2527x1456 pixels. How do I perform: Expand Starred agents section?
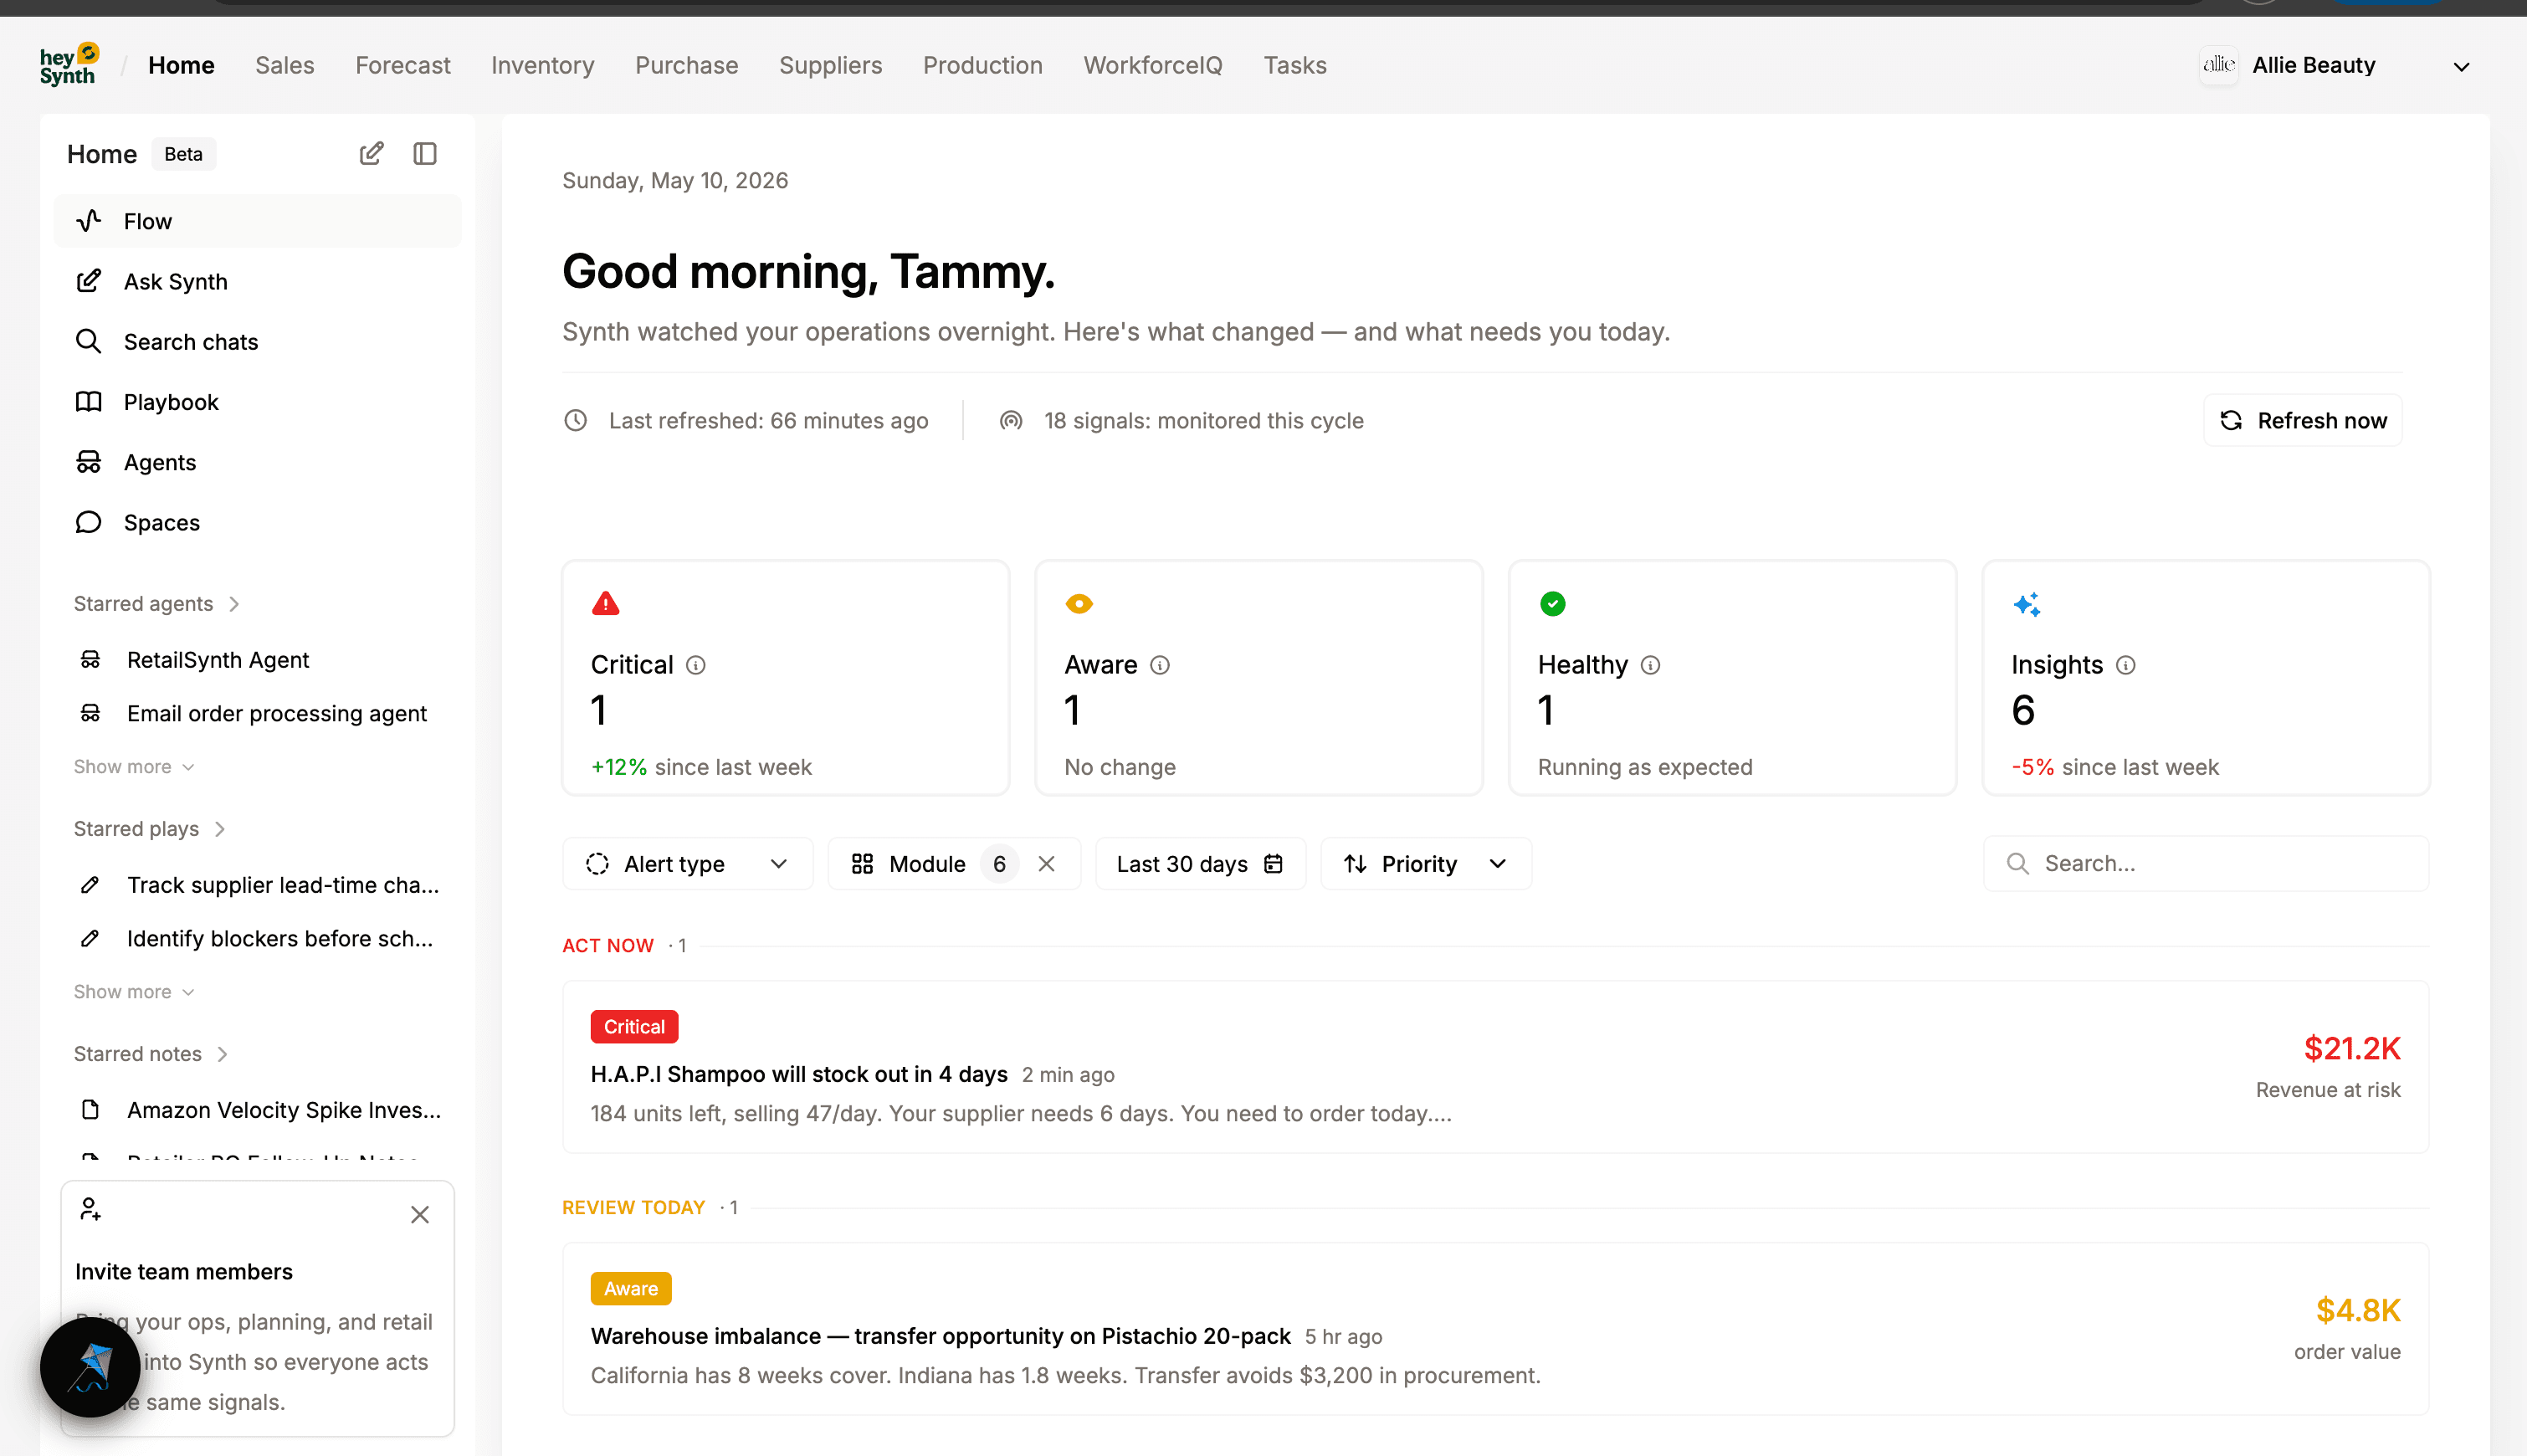[x=157, y=604]
